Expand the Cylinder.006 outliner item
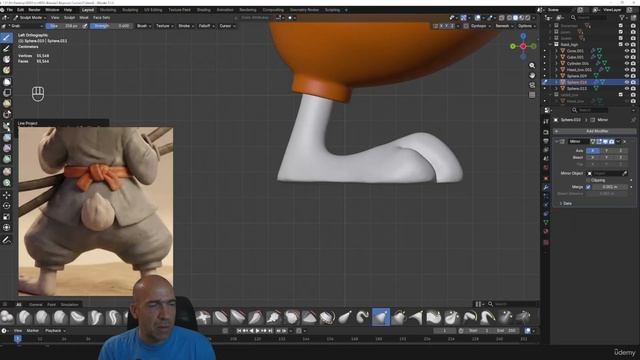This screenshot has width=640, height=360. (x=556, y=63)
